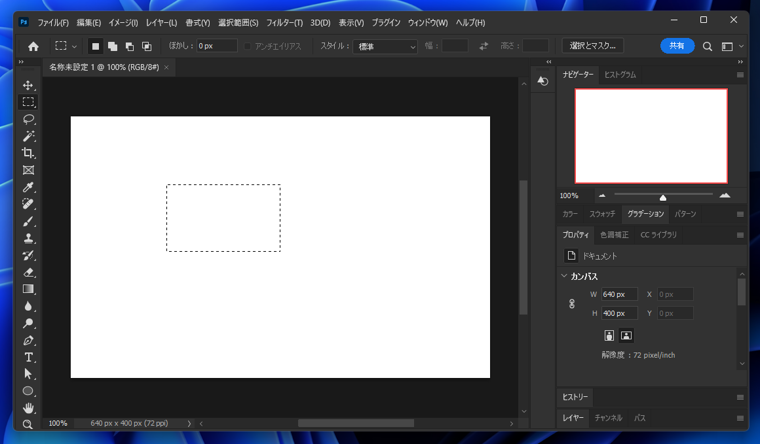The image size is (760, 444).
Task: Toggle the canvas width-height link icon
Action: [x=572, y=304]
